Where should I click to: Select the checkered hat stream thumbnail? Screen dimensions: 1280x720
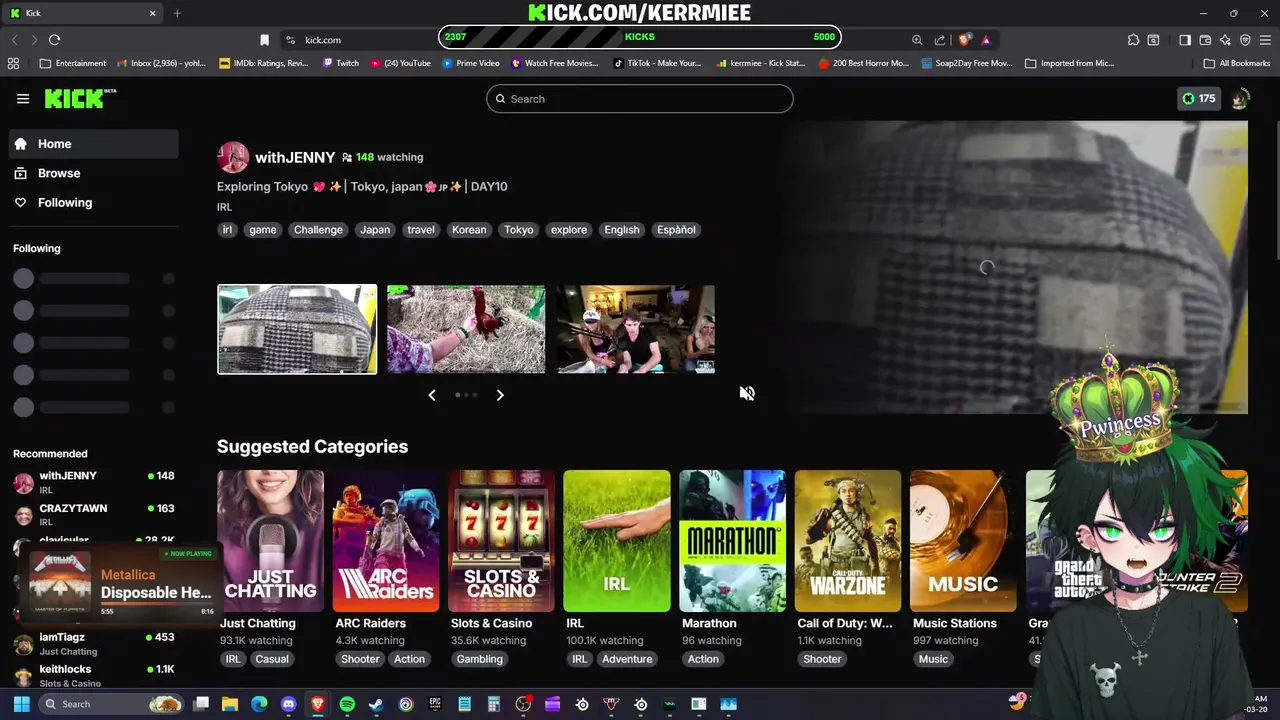(297, 329)
